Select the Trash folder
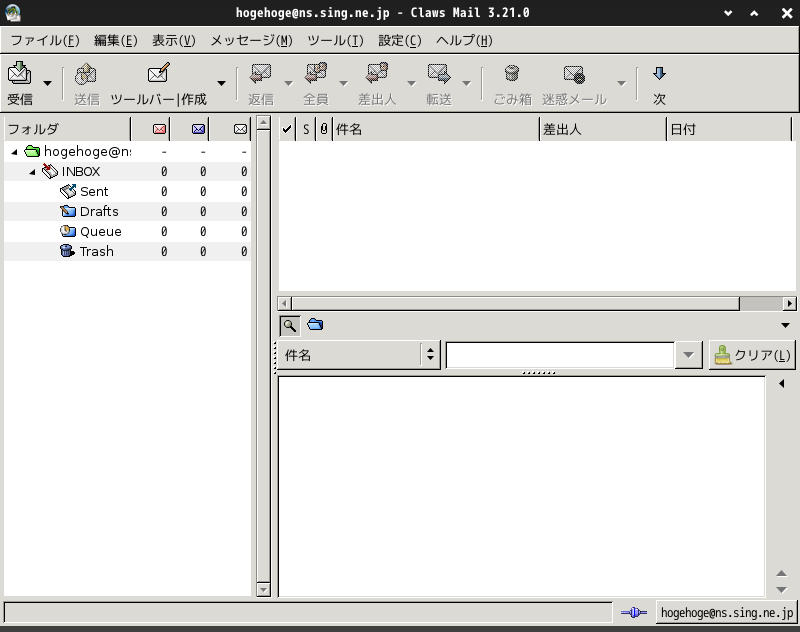The height and width of the screenshot is (632, 800). click(96, 251)
